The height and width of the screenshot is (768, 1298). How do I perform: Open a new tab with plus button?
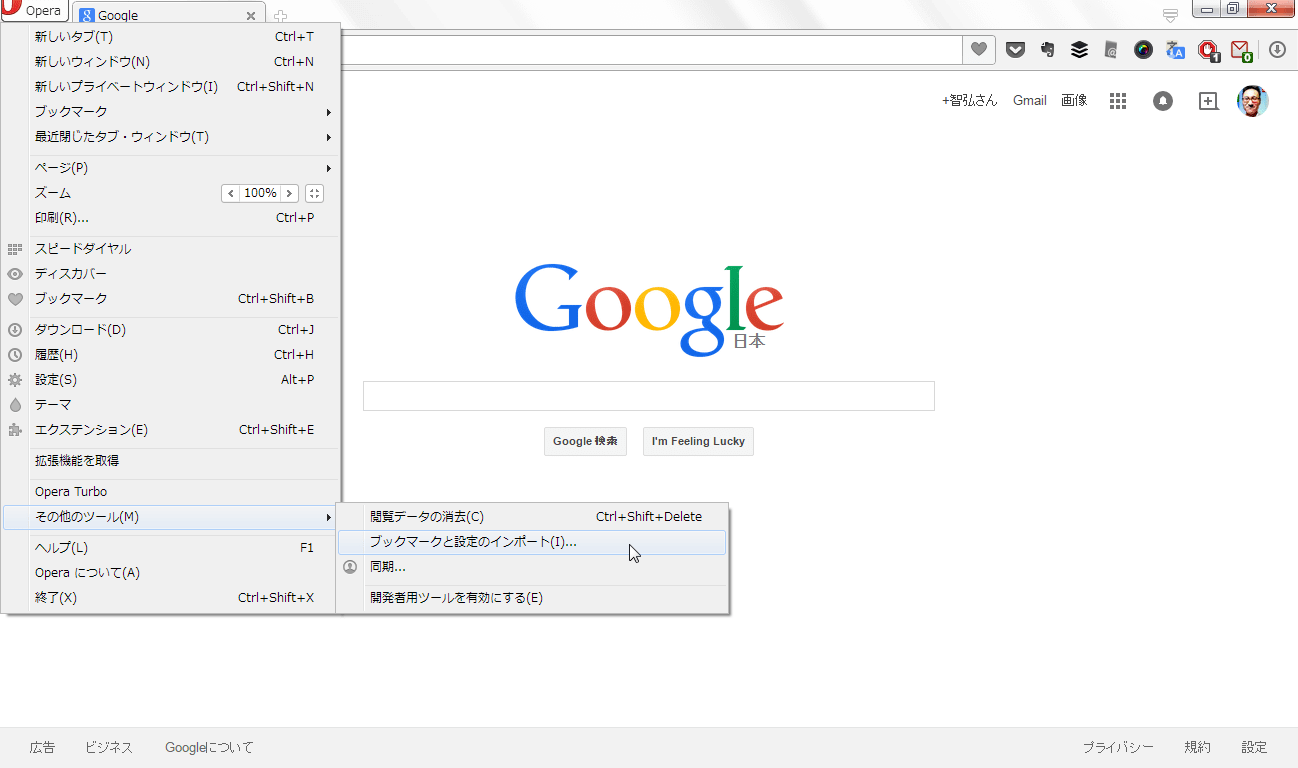pyautogui.click(x=281, y=16)
